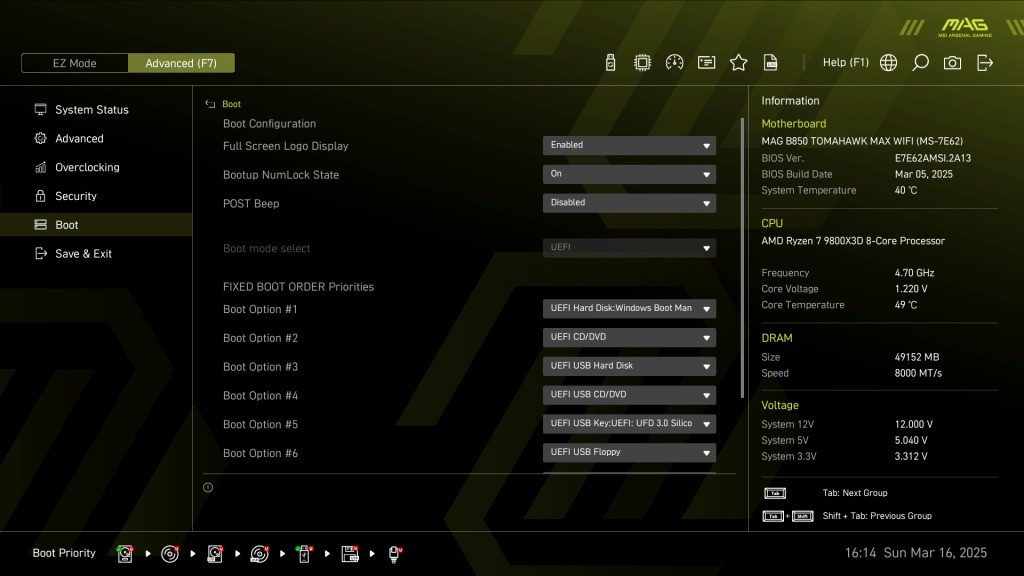Click the Help (F1) button
This screenshot has height=576, width=1024.
[x=845, y=62]
